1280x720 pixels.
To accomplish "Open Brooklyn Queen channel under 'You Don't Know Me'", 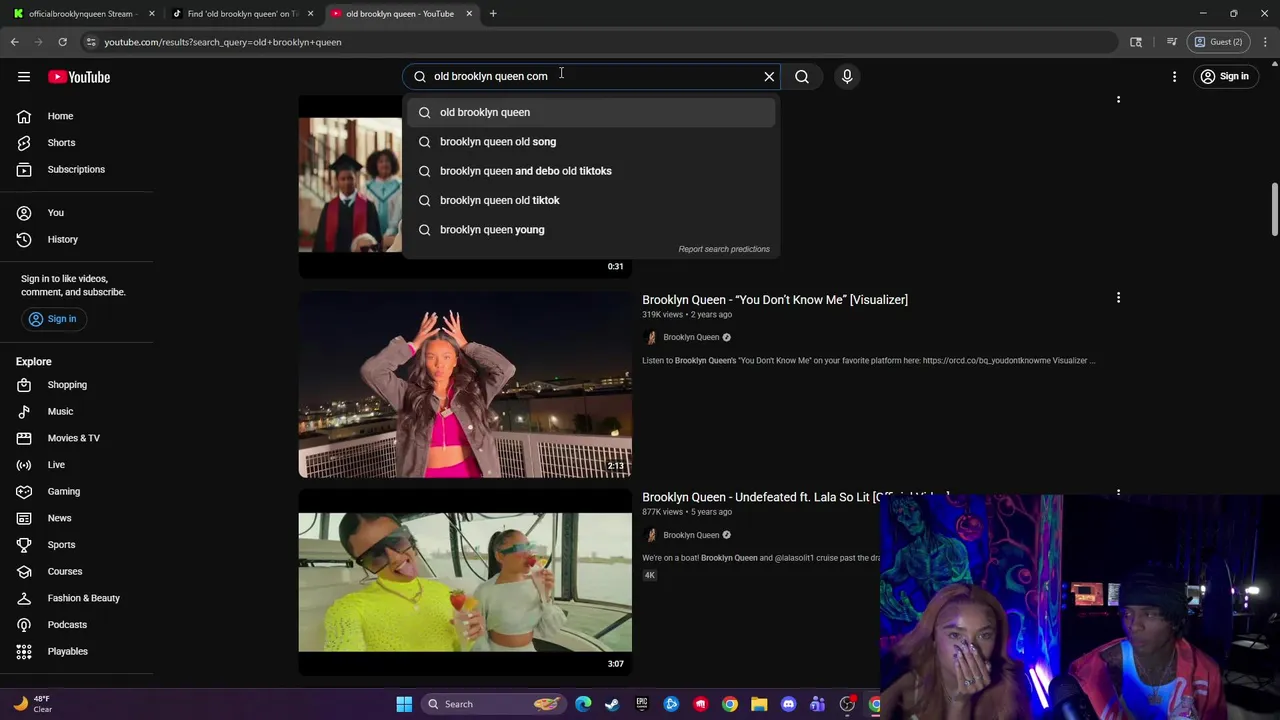I will click(691, 337).
